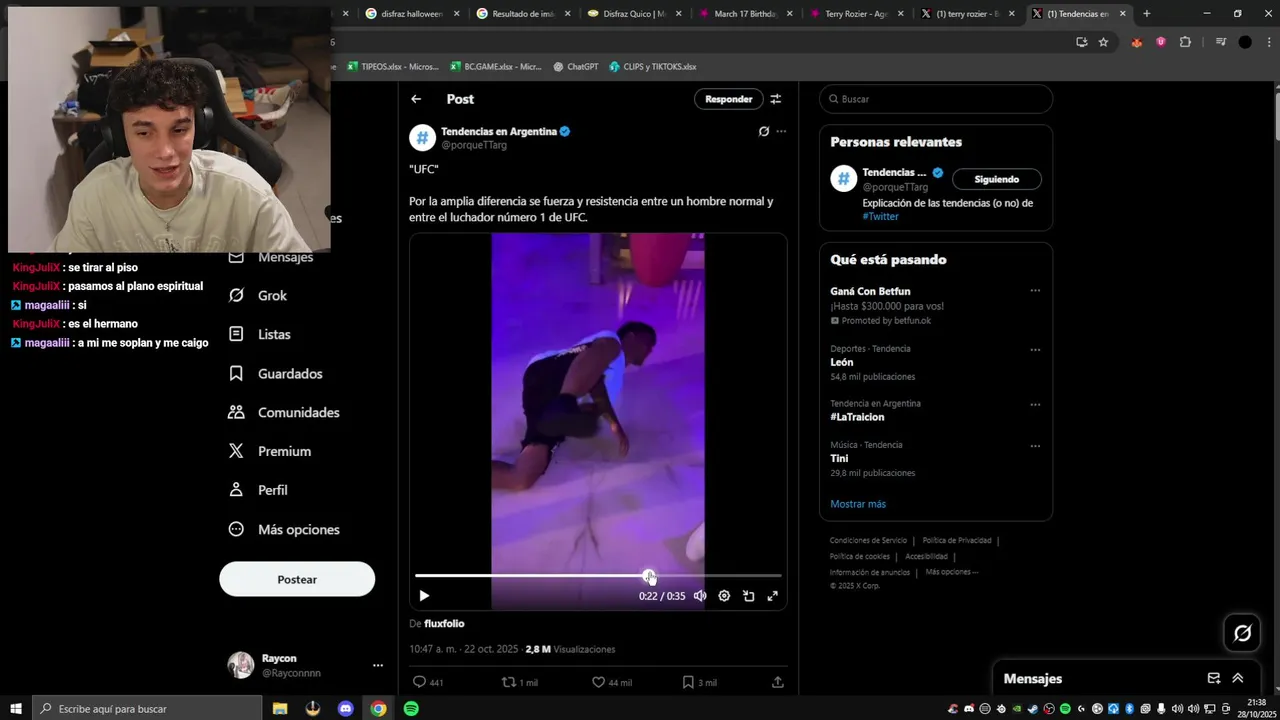
Task: Open Spotify from the taskbar
Action: click(x=411, y=708)
